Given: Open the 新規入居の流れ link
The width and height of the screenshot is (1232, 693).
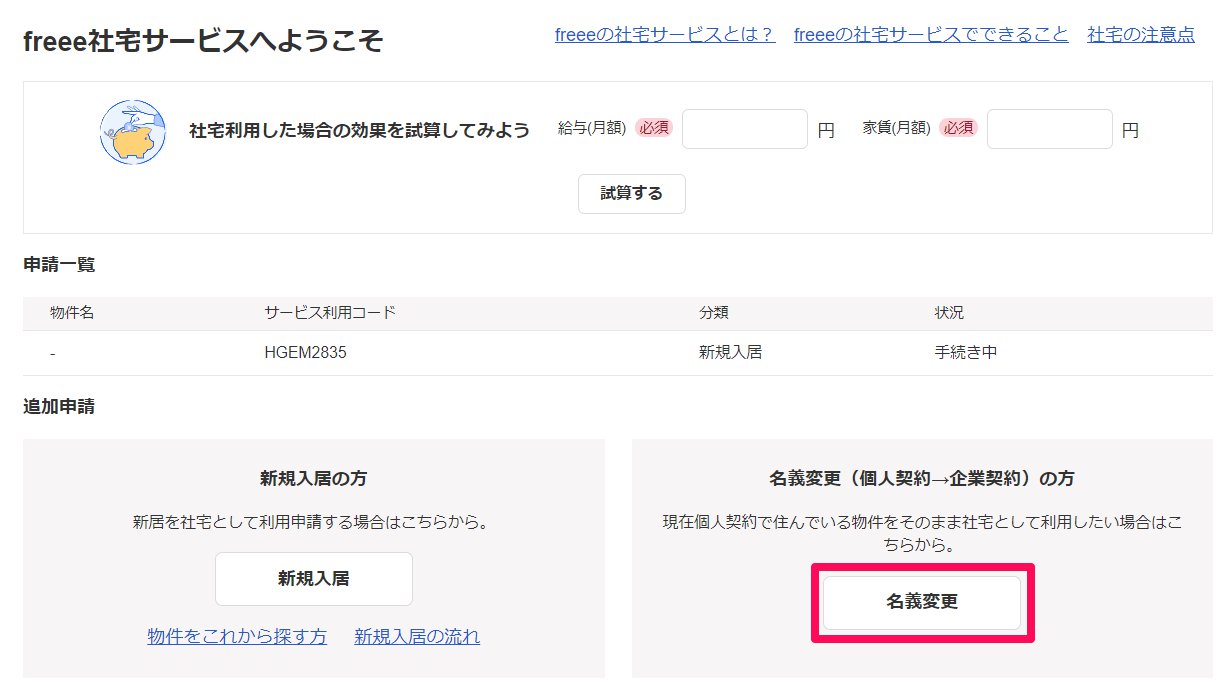Looking at the screenshot, I should (417, 637).
